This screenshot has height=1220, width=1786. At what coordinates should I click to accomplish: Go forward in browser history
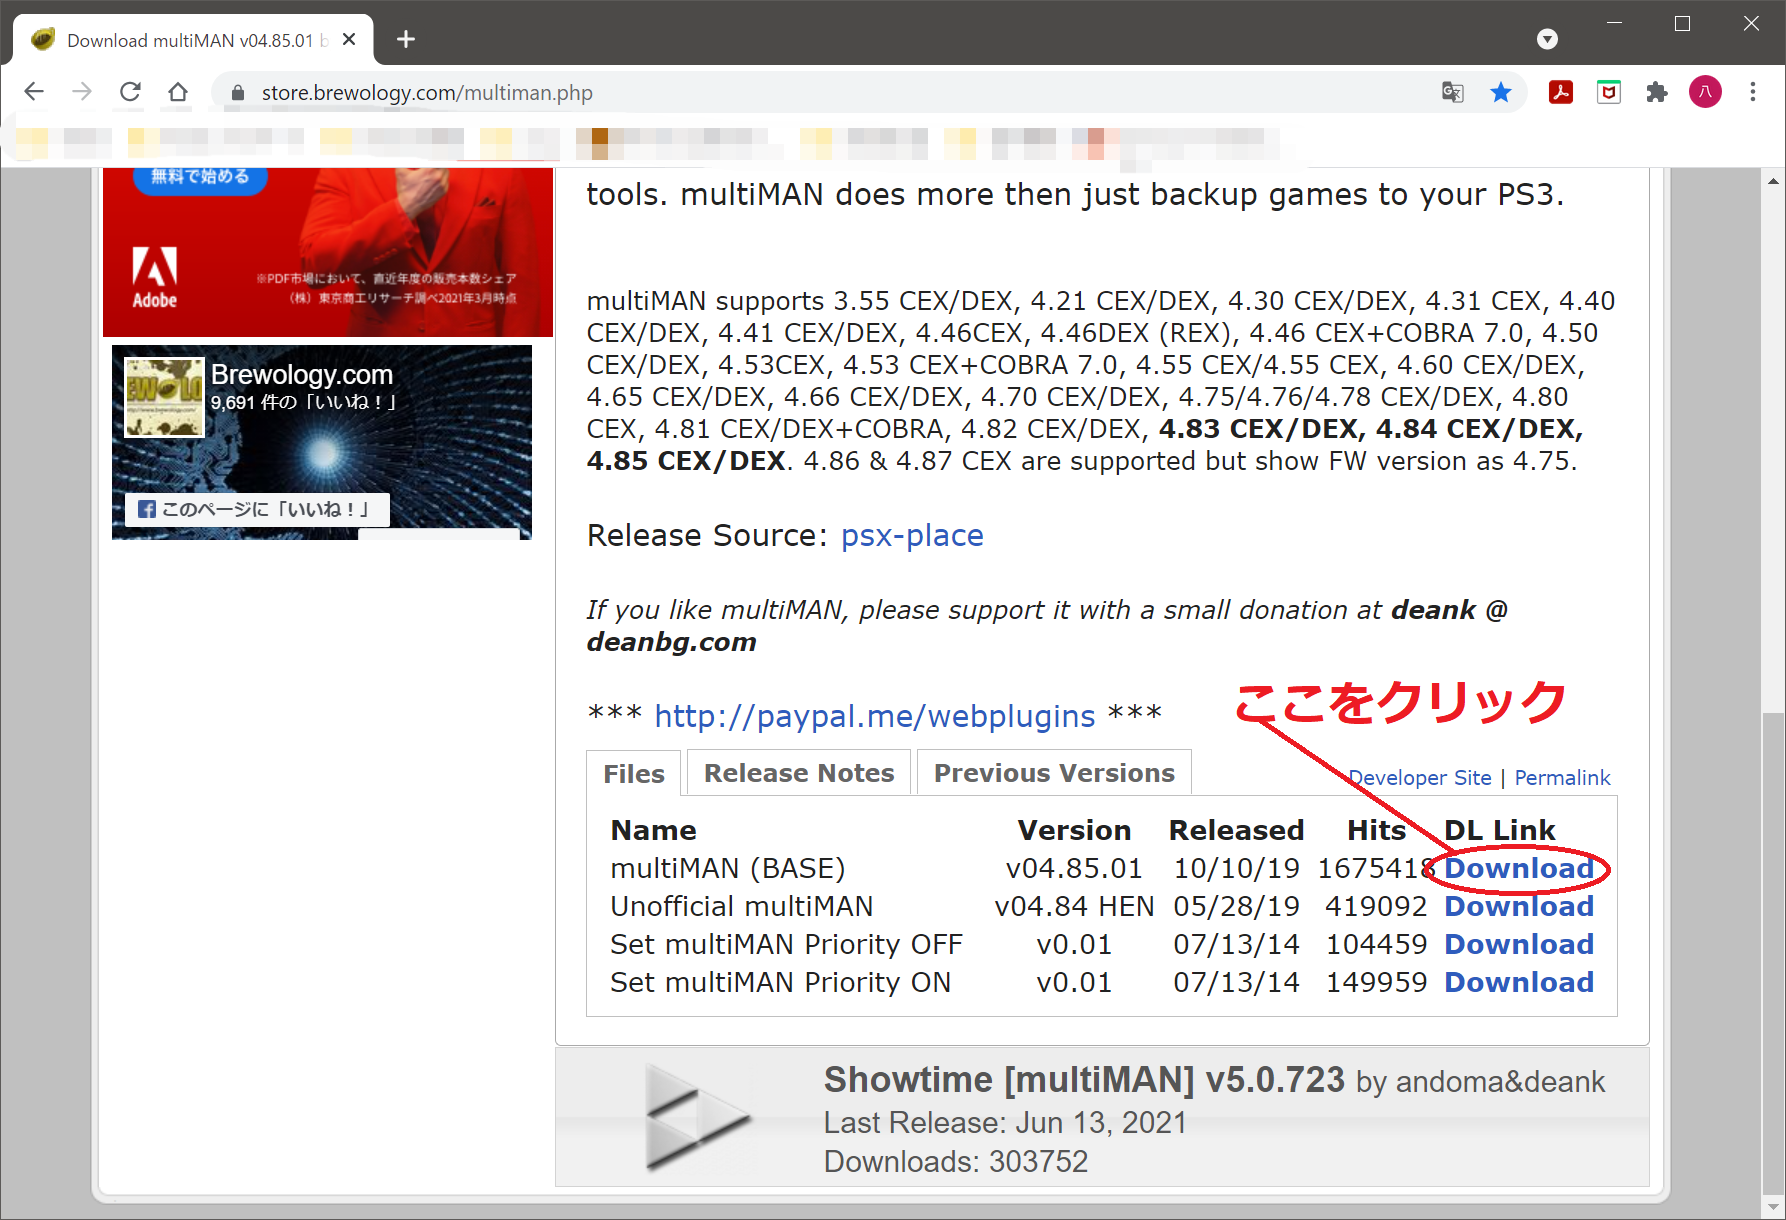82,92
